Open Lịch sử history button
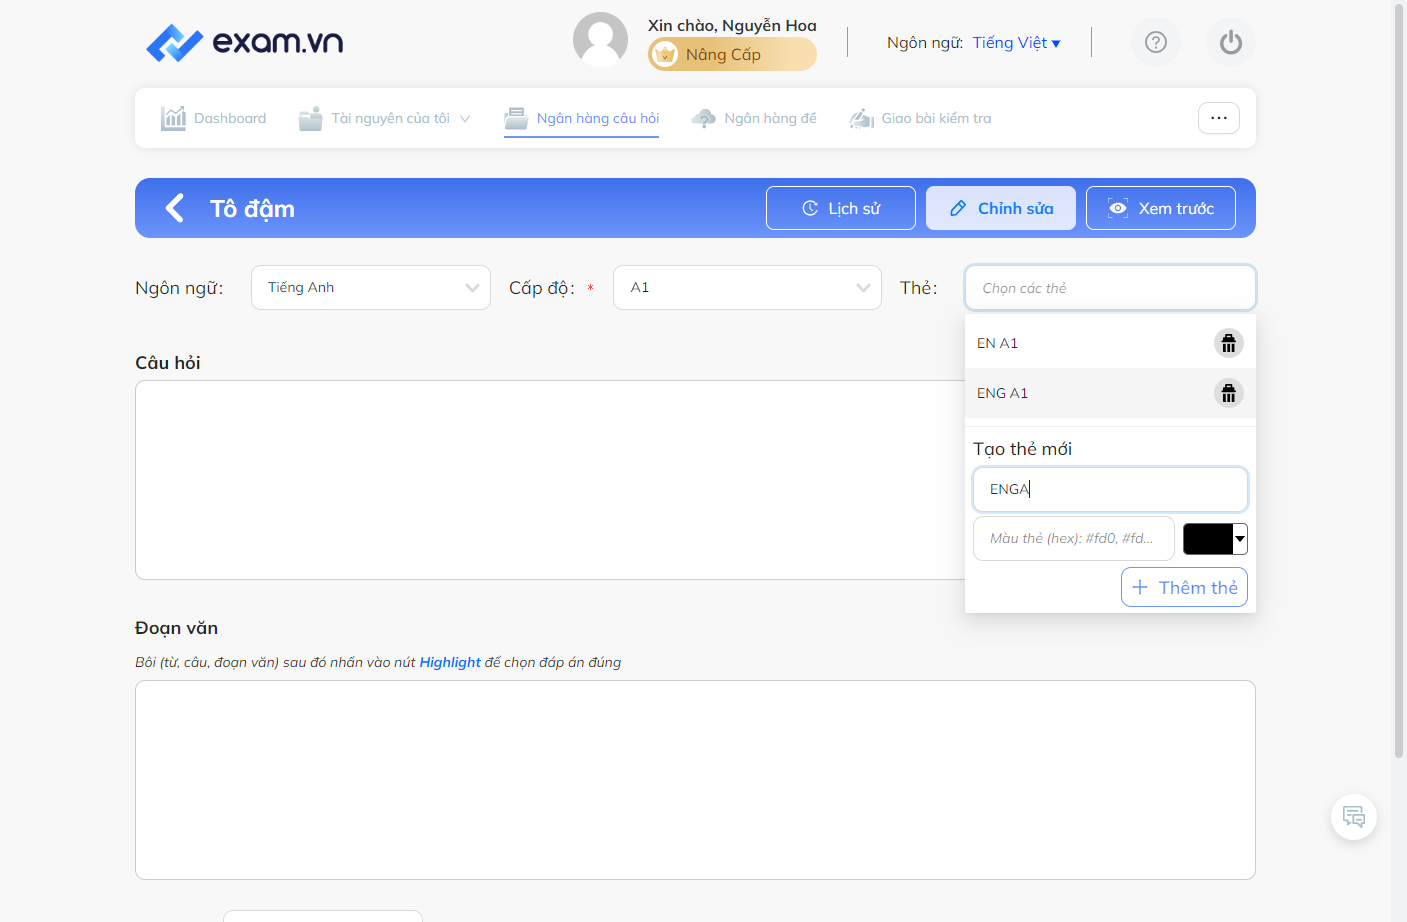The height and width of the screenshot is (922, 1407). pos(841,208)
